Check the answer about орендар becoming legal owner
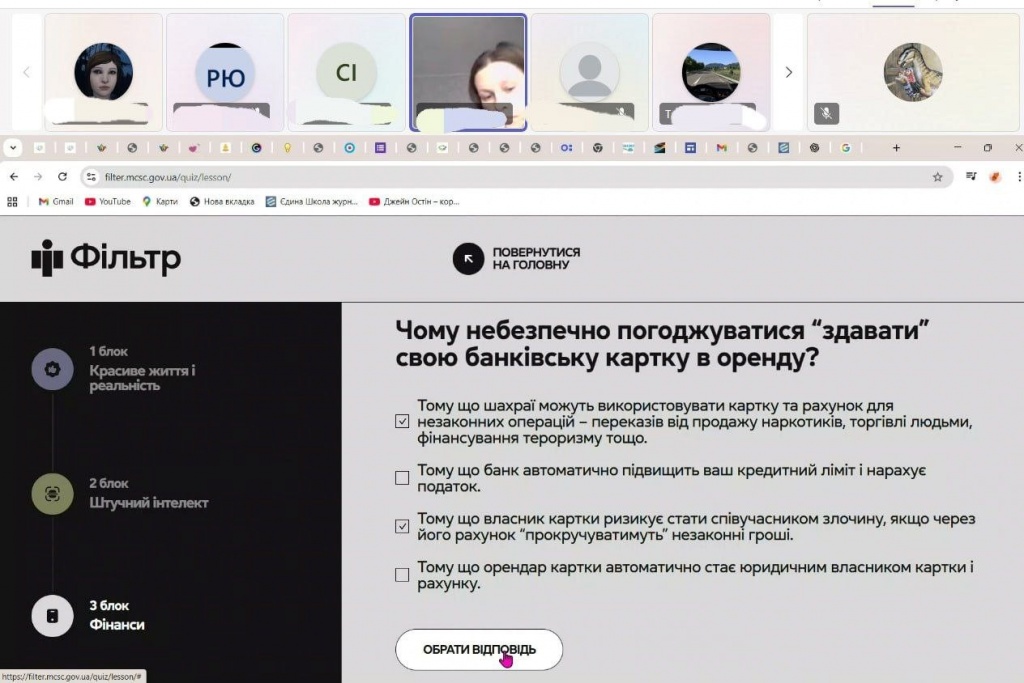Image resolution: width=1024 pixels, height=683 pixels. [x=402, y=575]
